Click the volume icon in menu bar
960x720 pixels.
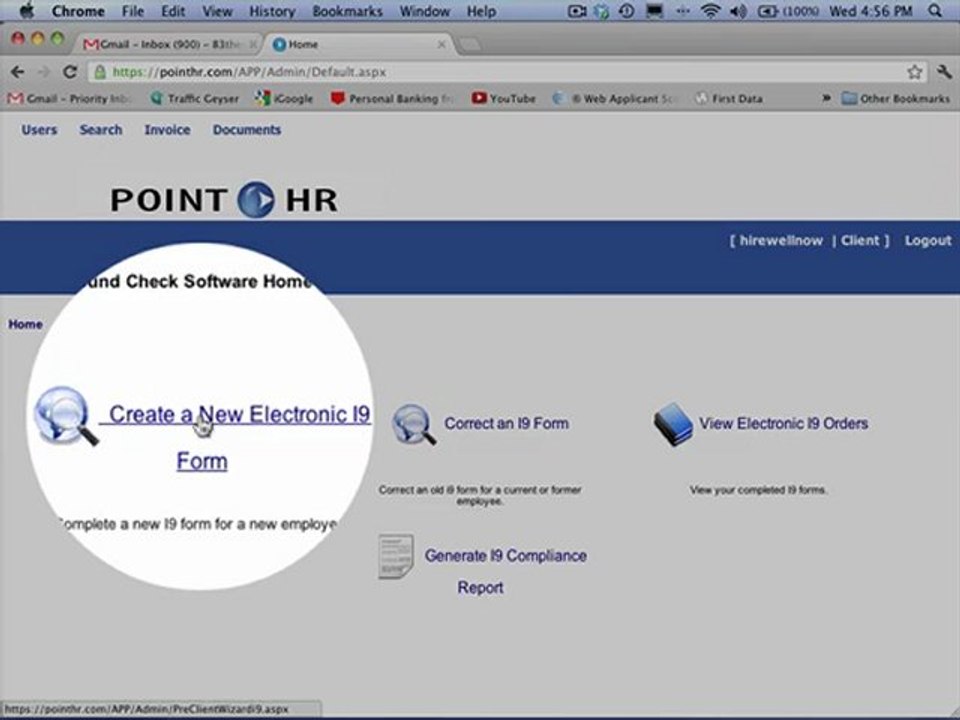738,11
